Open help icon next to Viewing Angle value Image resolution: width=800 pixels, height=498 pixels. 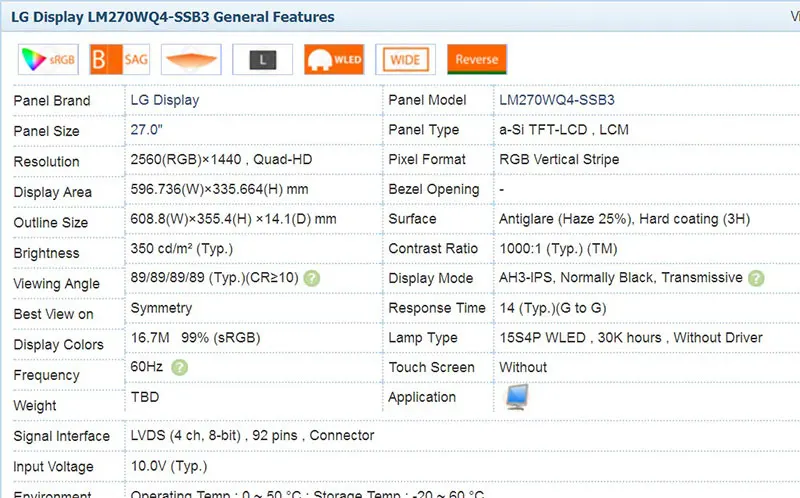pyautogui.click(x=312, y=279)
